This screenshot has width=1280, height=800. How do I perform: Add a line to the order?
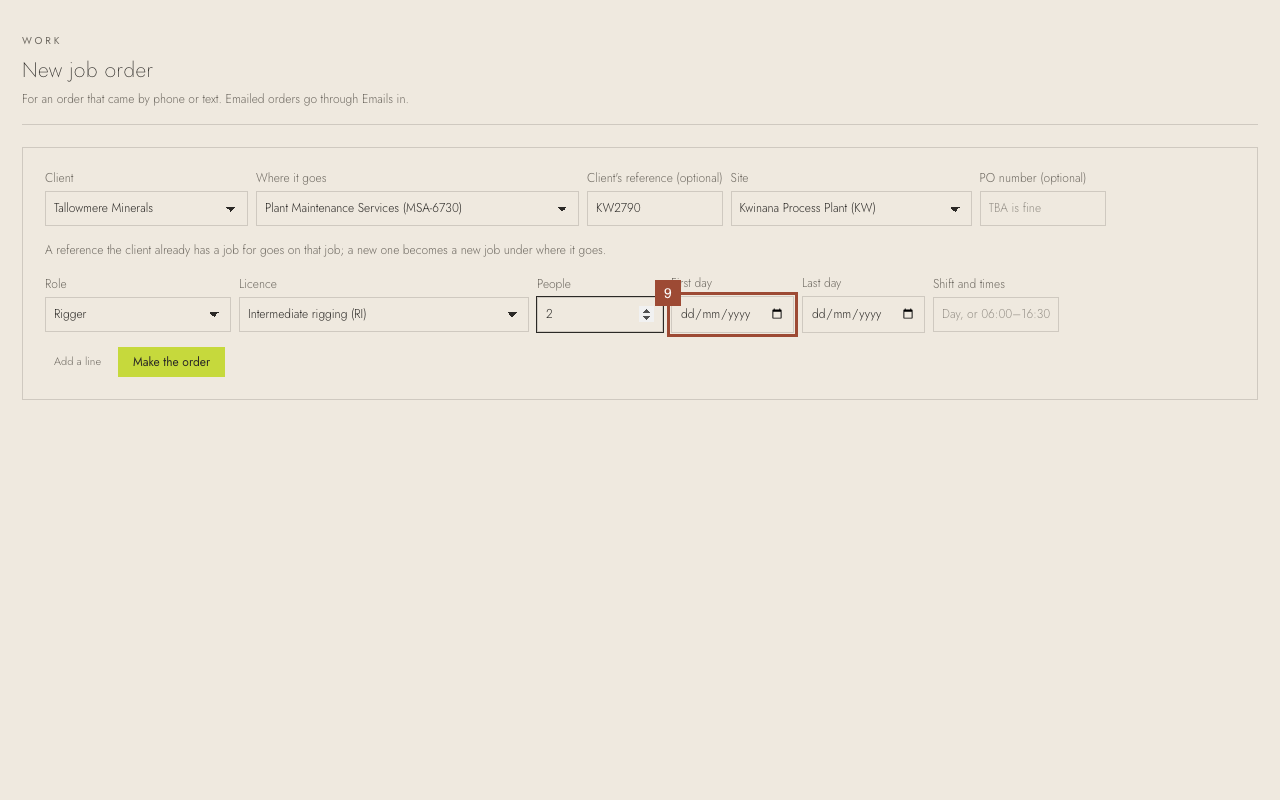77,362
